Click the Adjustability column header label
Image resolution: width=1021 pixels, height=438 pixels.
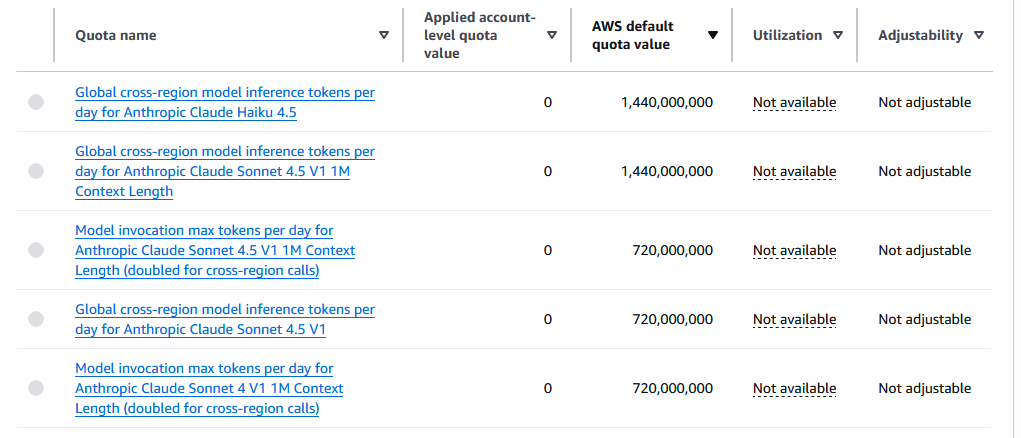920,35
